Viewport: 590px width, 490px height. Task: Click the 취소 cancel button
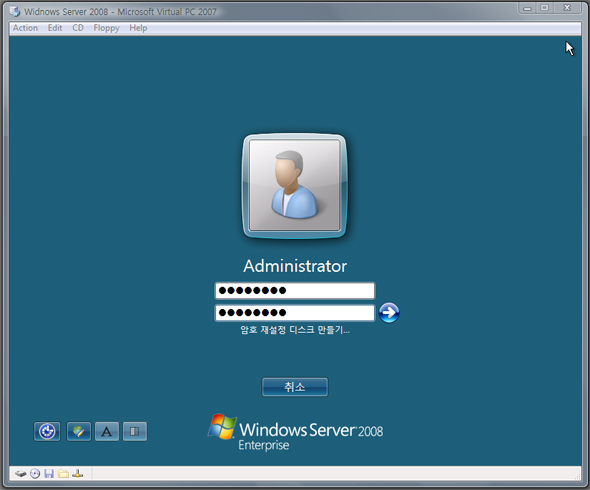[295, 387]
